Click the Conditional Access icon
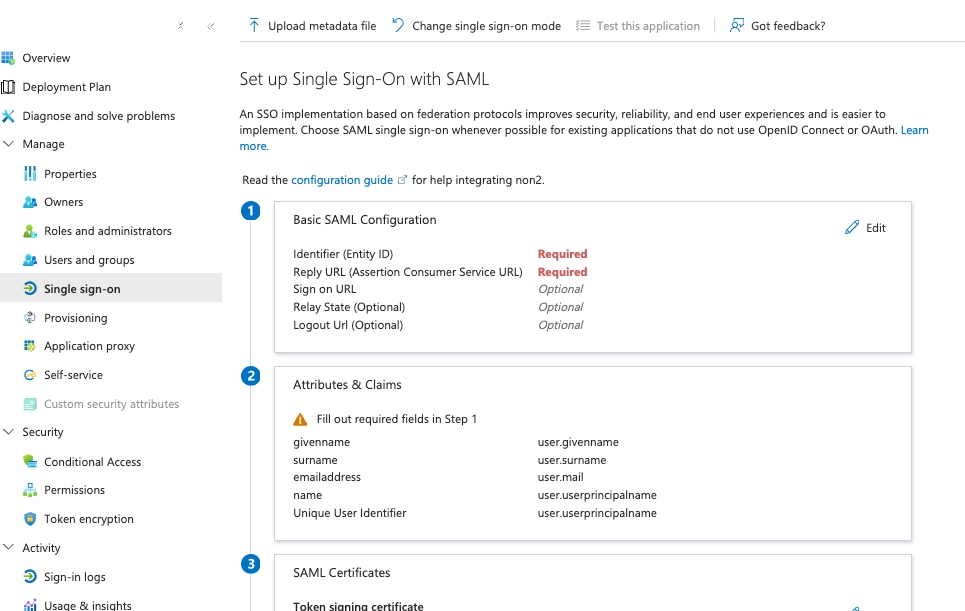Screen dimensions: 965x611 30,461
